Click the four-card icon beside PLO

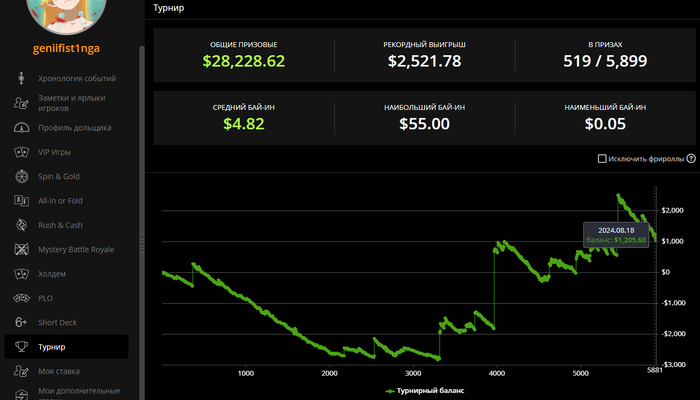[21, 298]
